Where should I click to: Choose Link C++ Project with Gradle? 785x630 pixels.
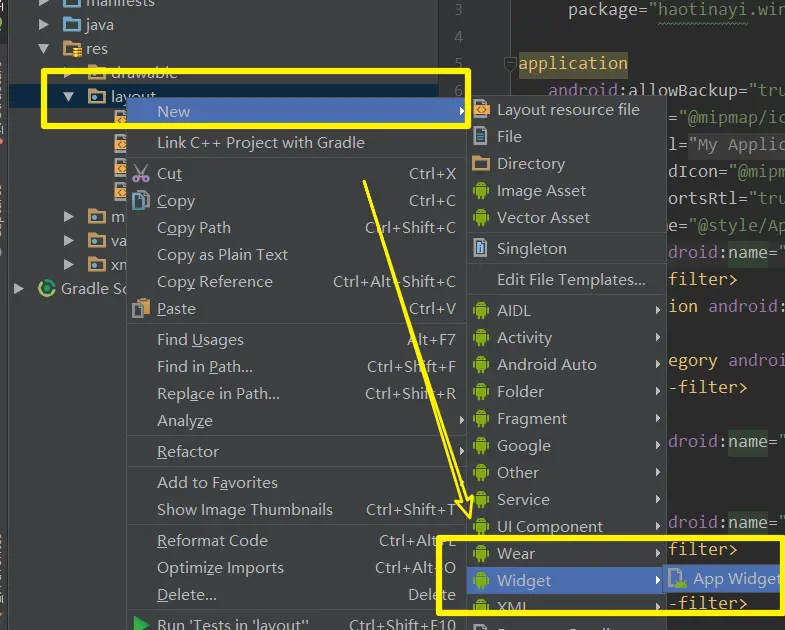(297, 143)
